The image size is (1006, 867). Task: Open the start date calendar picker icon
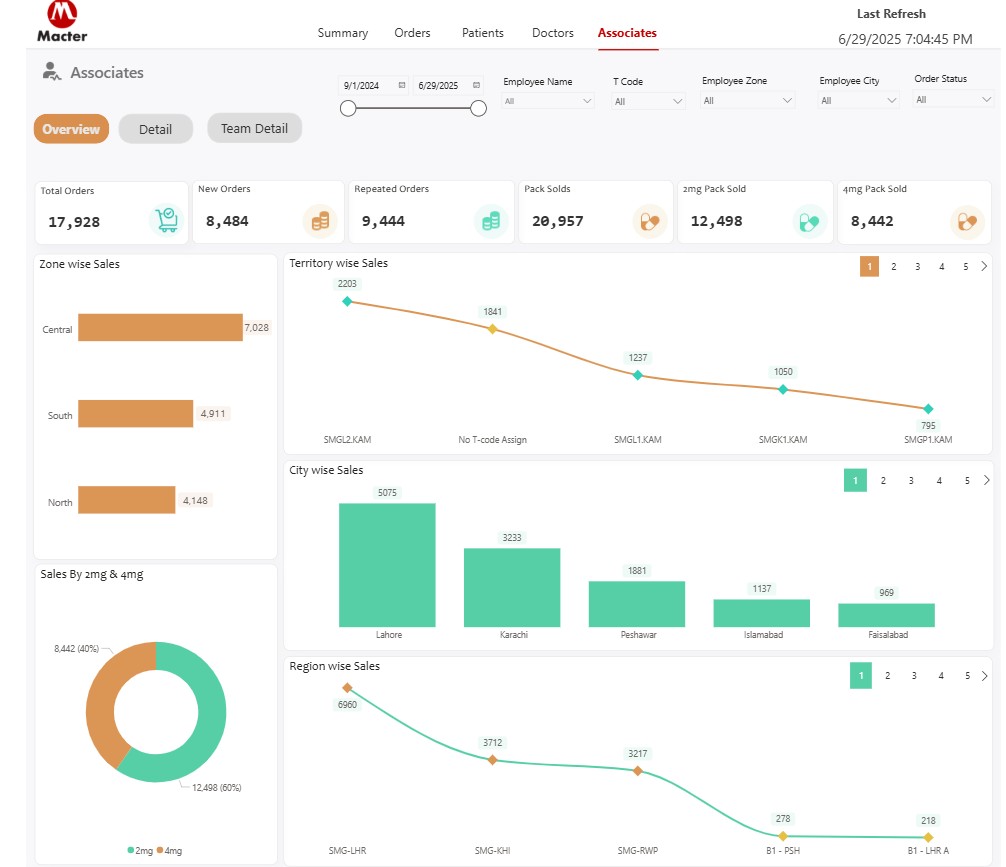tap(402, 86)
